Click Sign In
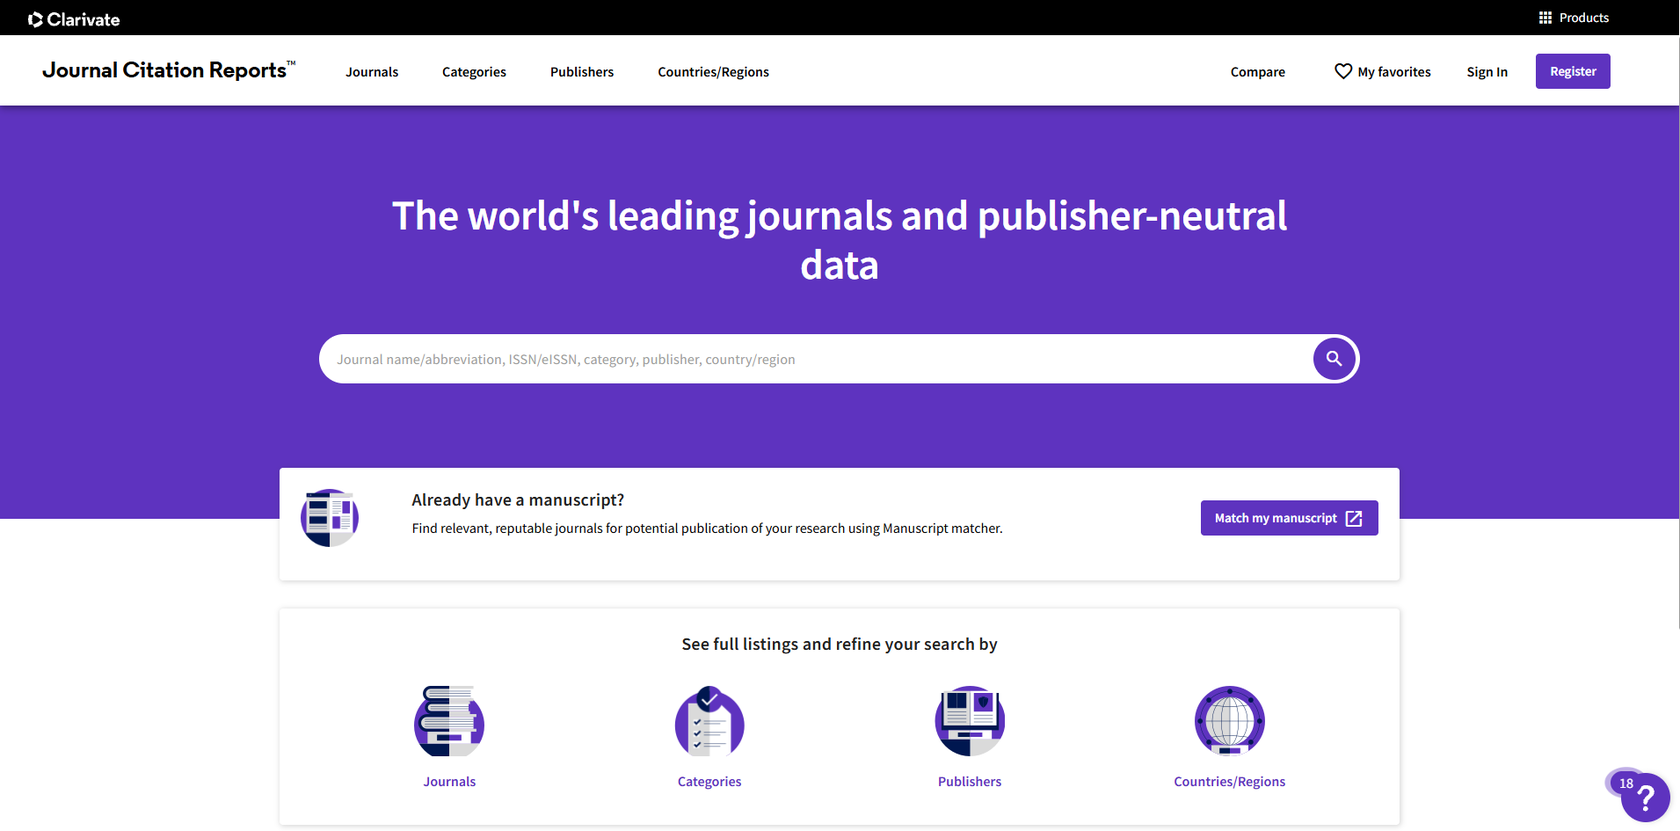Image resolution: width=1680 pixels, height=831 pixels. pyautogui.click(x=1487, y=72)
